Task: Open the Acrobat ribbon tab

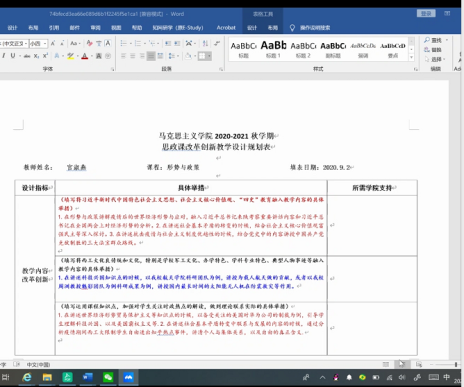Action: [226, 28]
